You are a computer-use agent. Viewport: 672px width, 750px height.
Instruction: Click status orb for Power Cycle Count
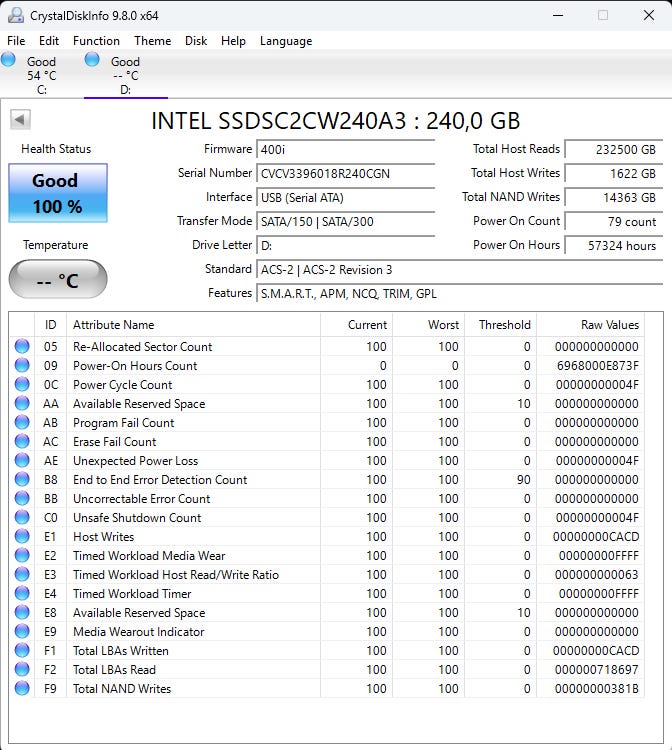pyautogui.click(x=22, y=384)
